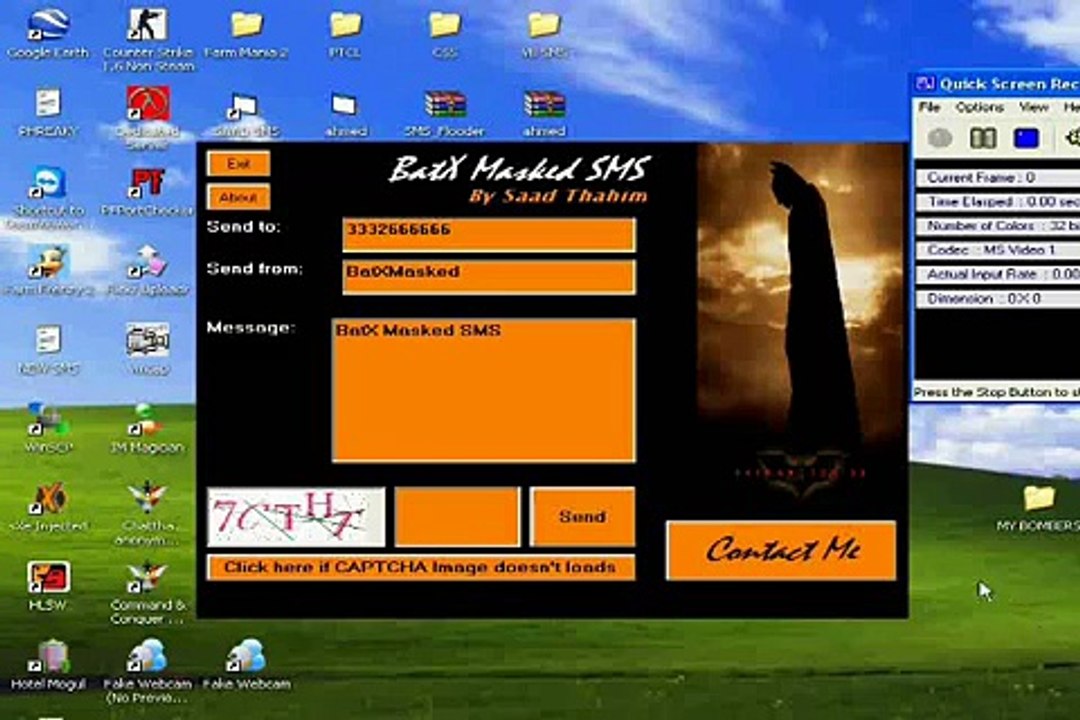Click the Send button
Screen dimensions: 1080x720
click(x=582, y=517)
